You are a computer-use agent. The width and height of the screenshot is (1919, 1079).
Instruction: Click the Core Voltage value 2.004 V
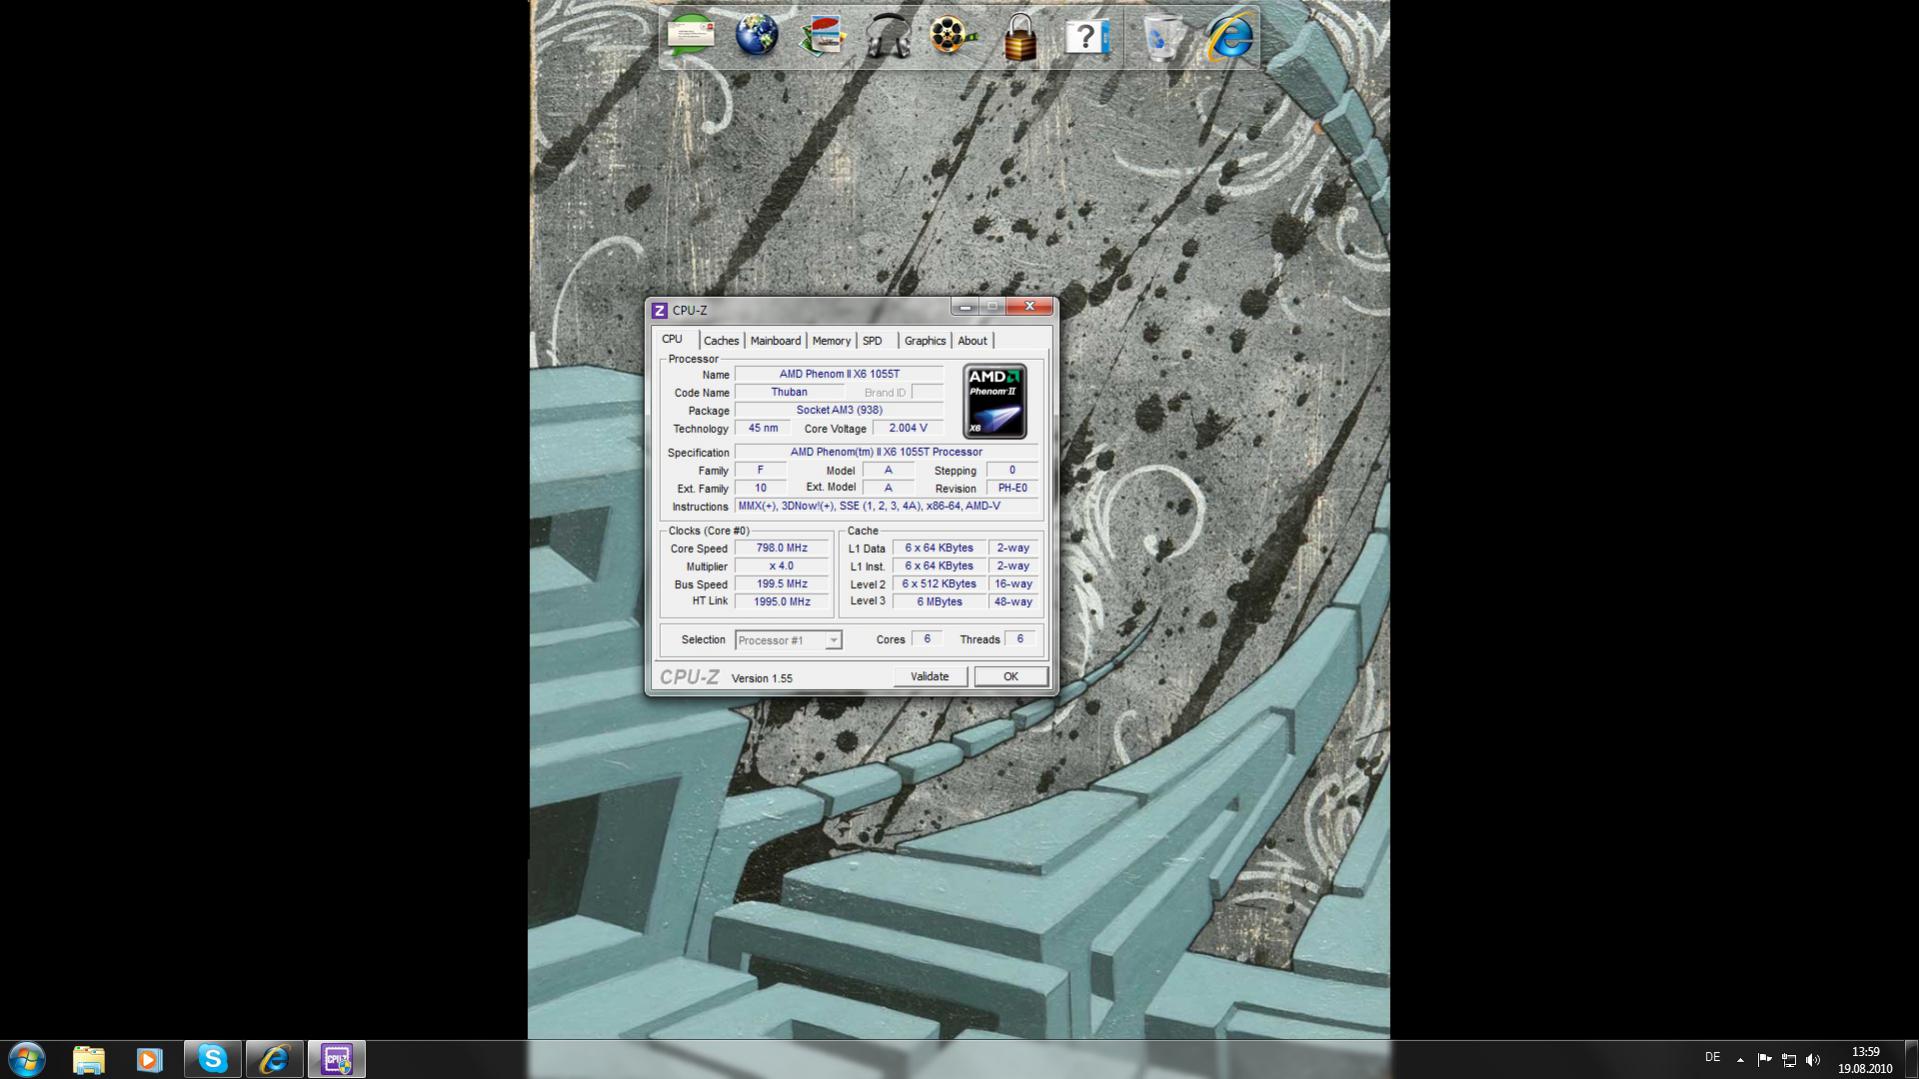(x=908, y=428)
